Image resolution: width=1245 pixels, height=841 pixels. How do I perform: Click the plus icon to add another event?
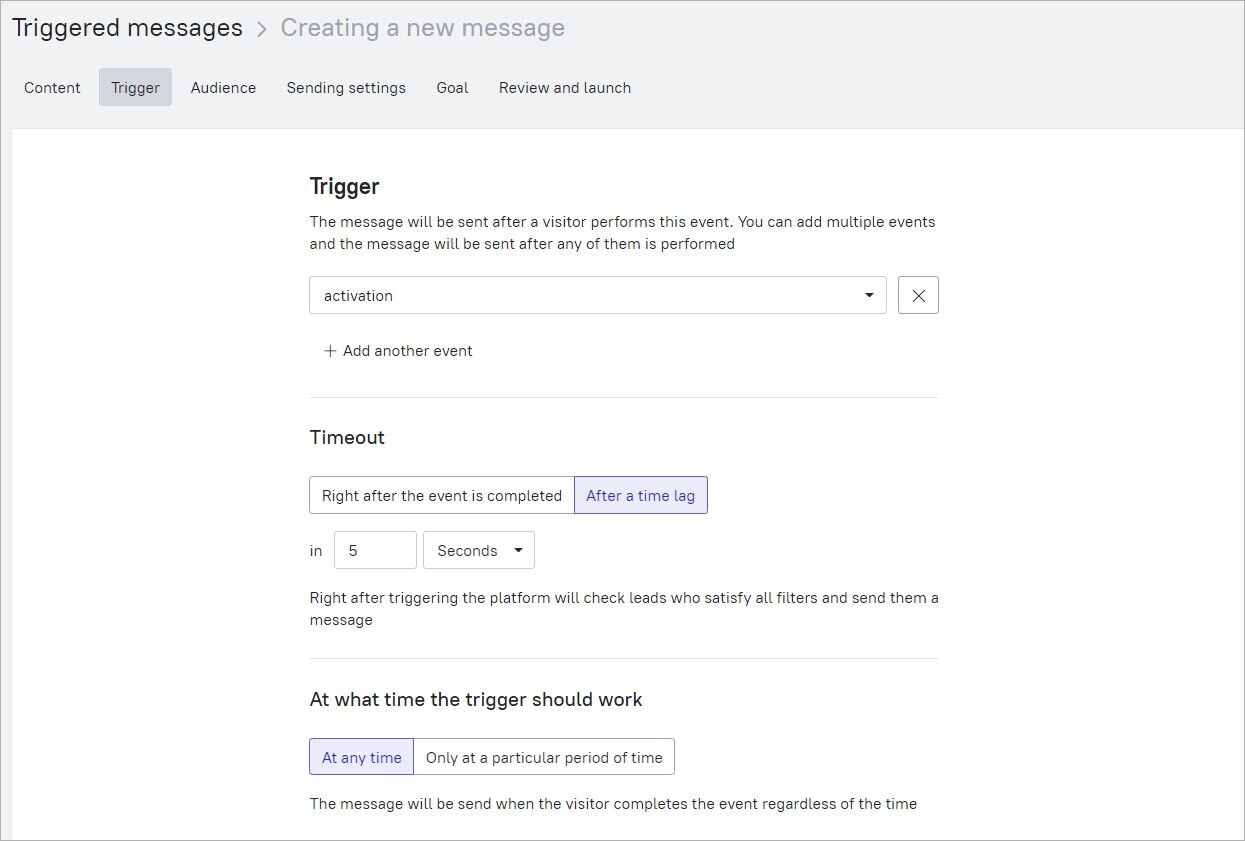[330, 351]
